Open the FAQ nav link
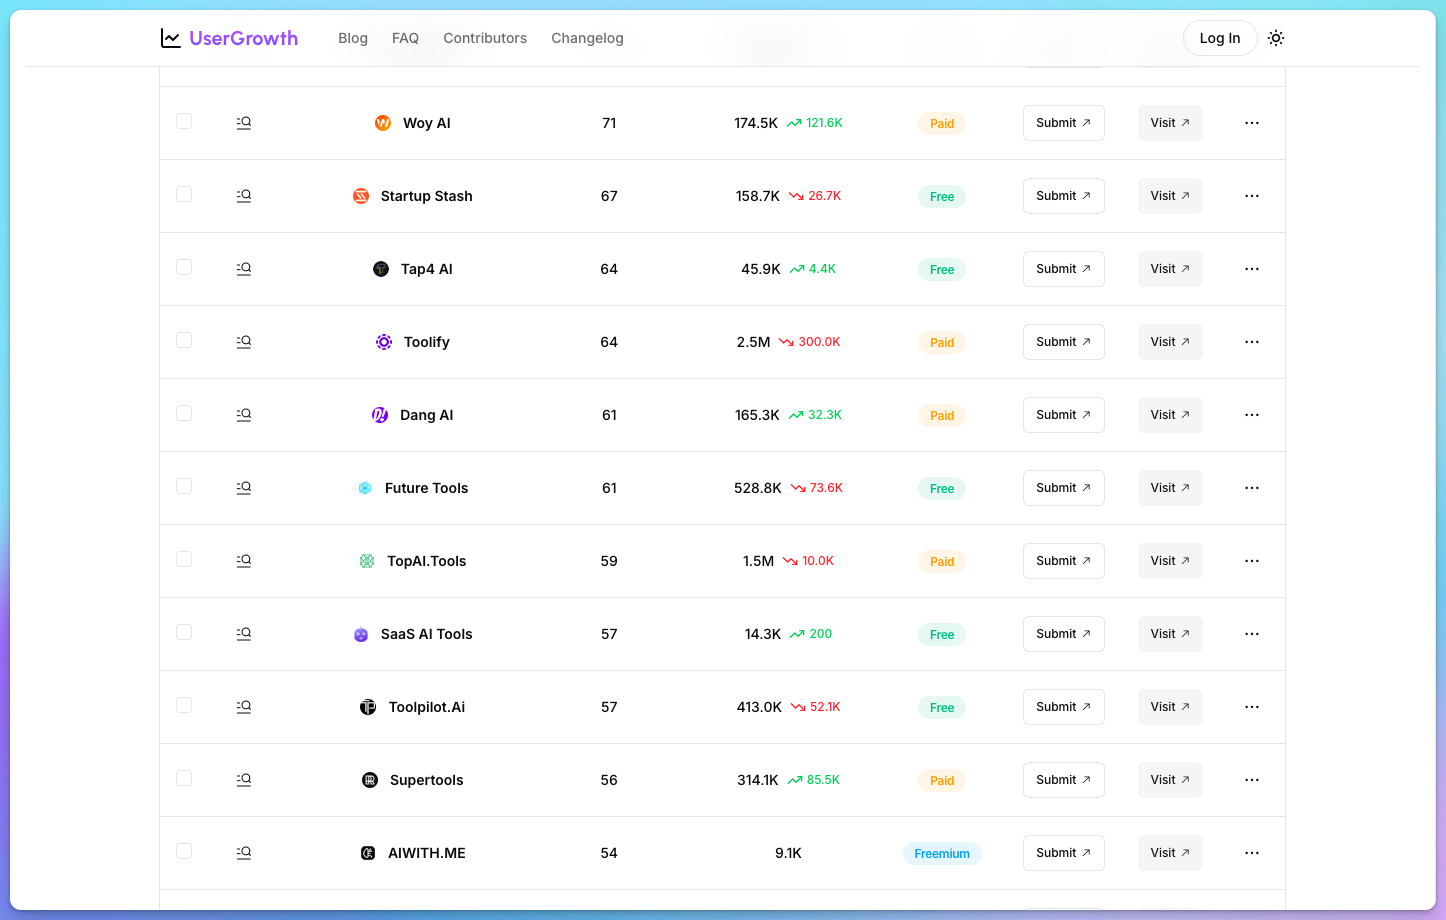The image size is (1446, 920). (405, 38)
